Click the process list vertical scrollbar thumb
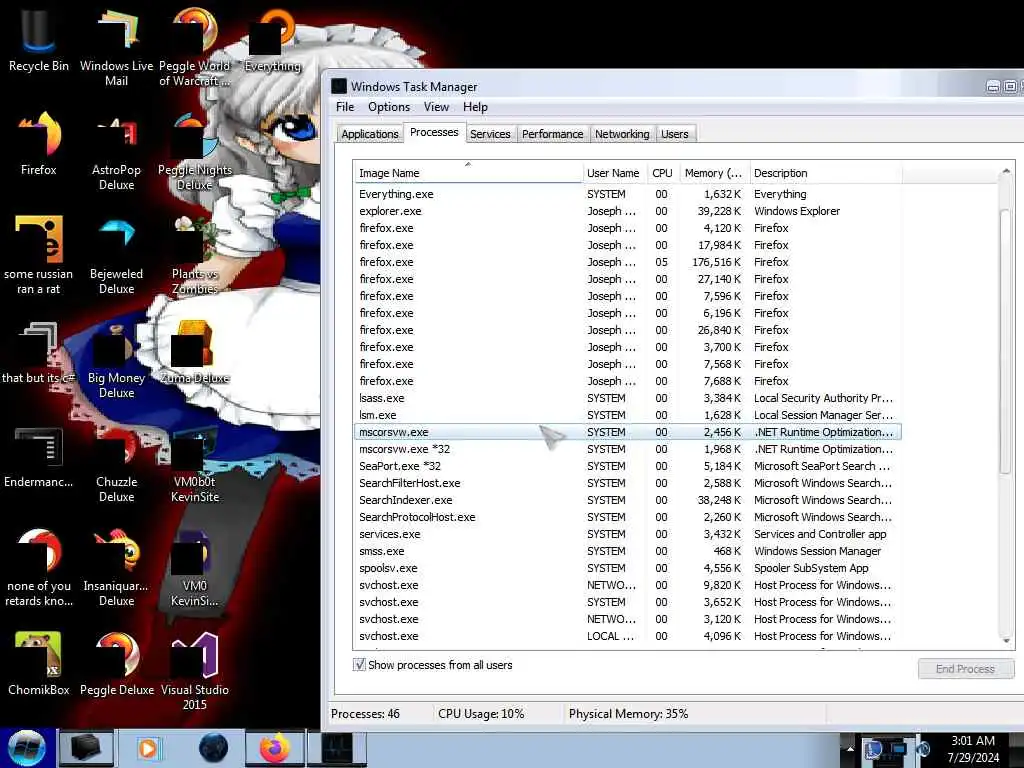The image size is (1024, 768). [1006, 340]
